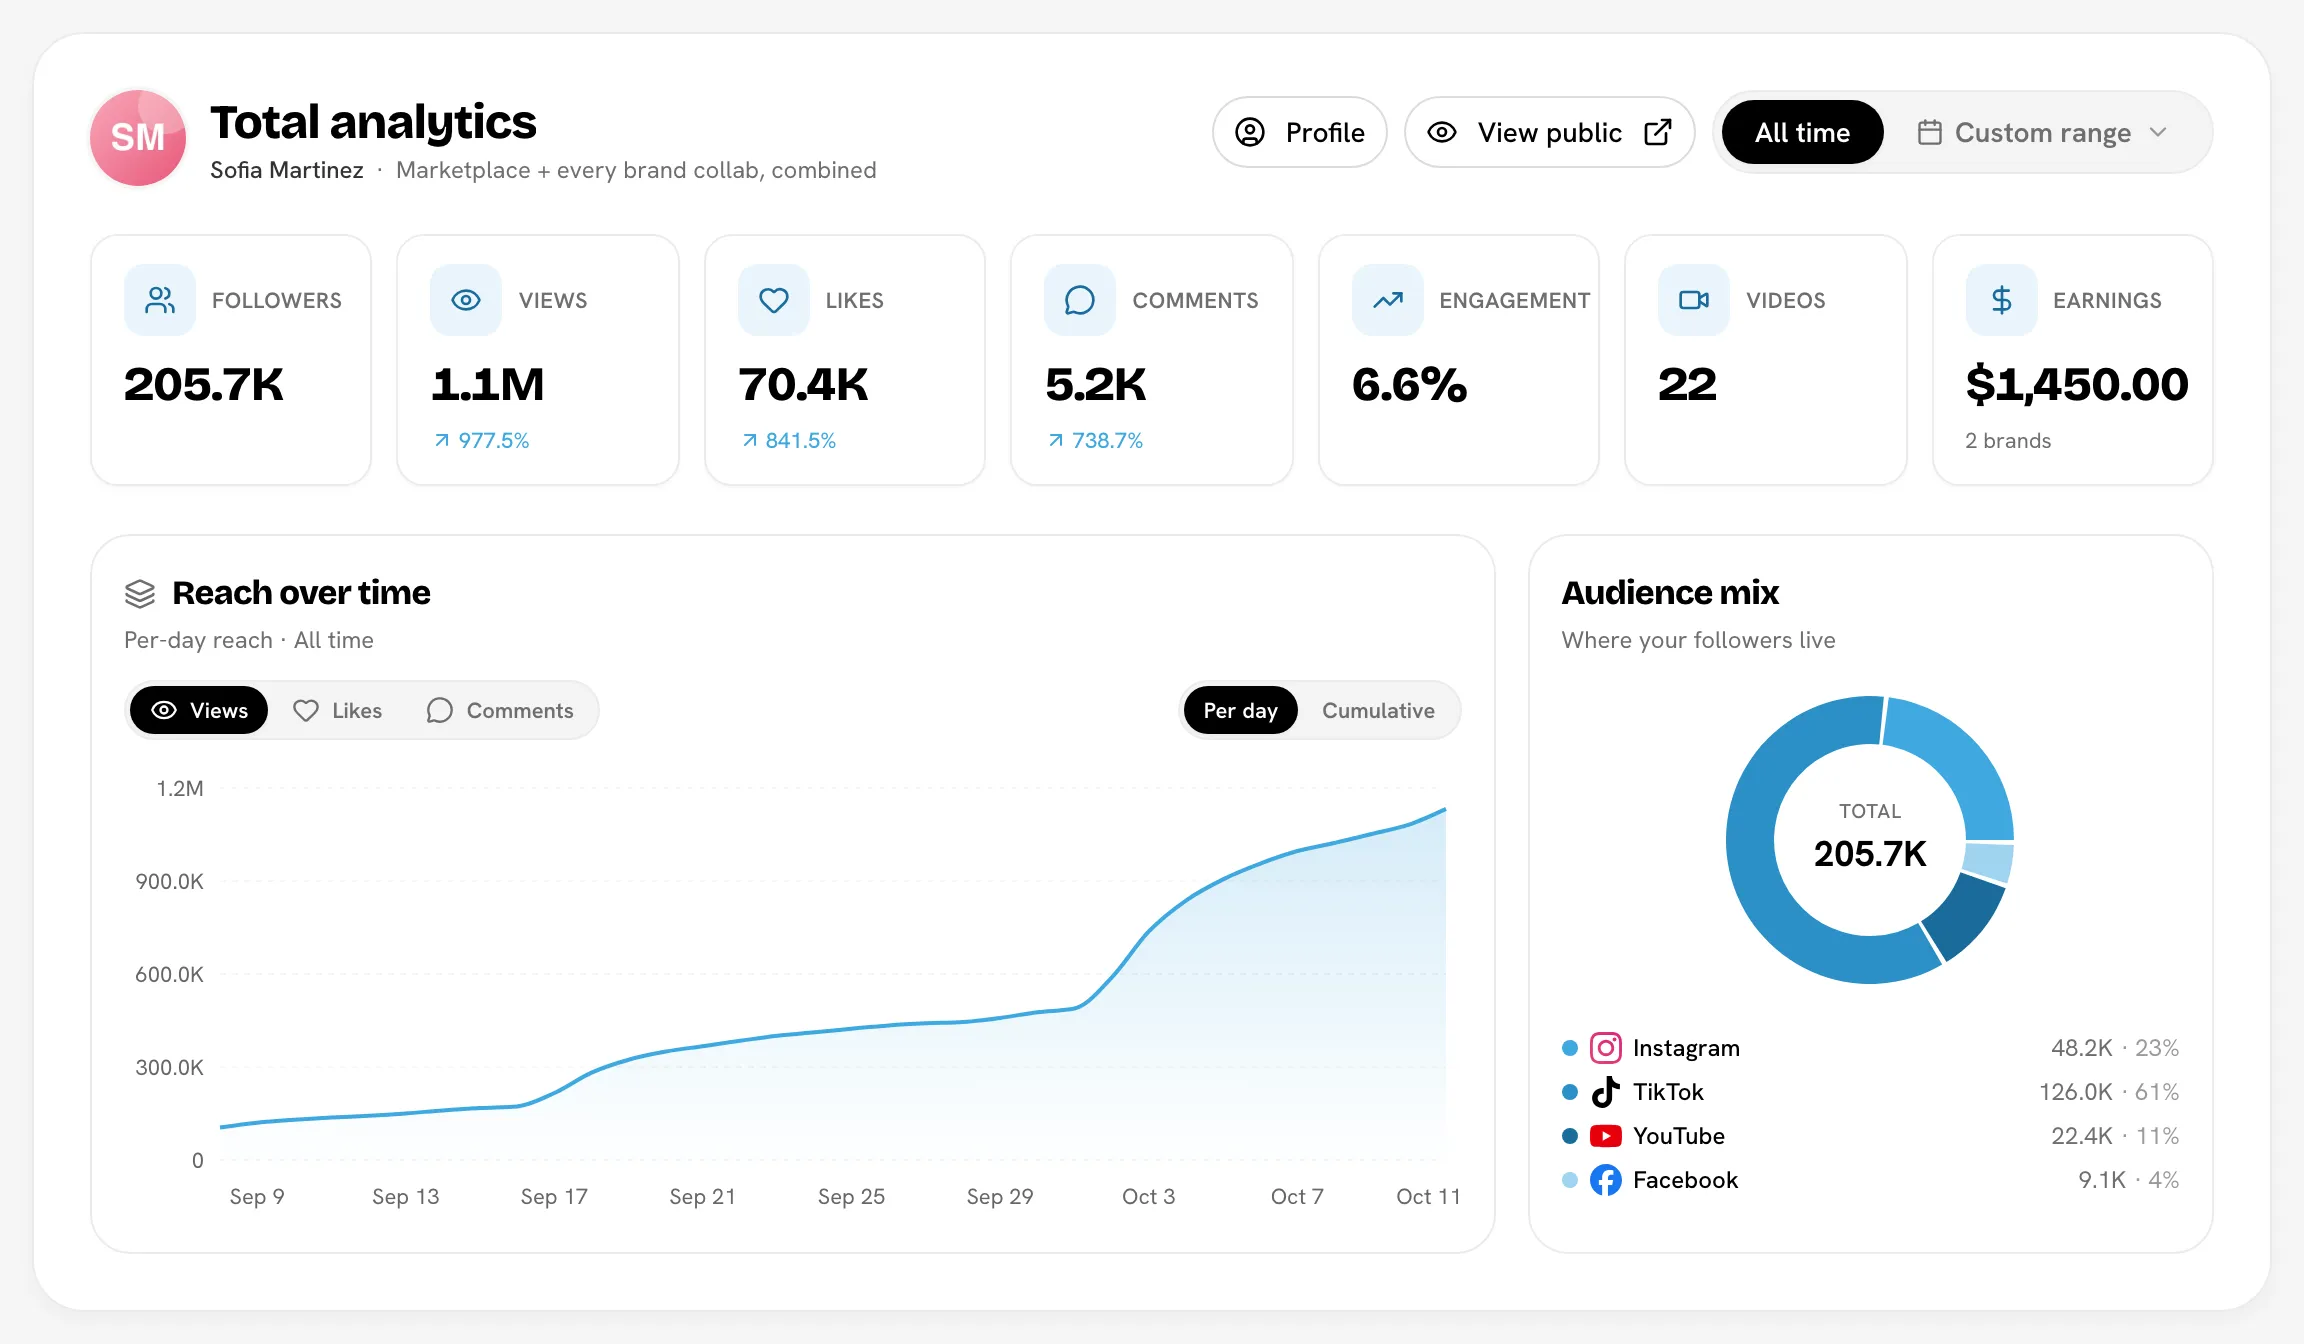Click the Instagram logo in the legend

(x=1606, y=1048)
